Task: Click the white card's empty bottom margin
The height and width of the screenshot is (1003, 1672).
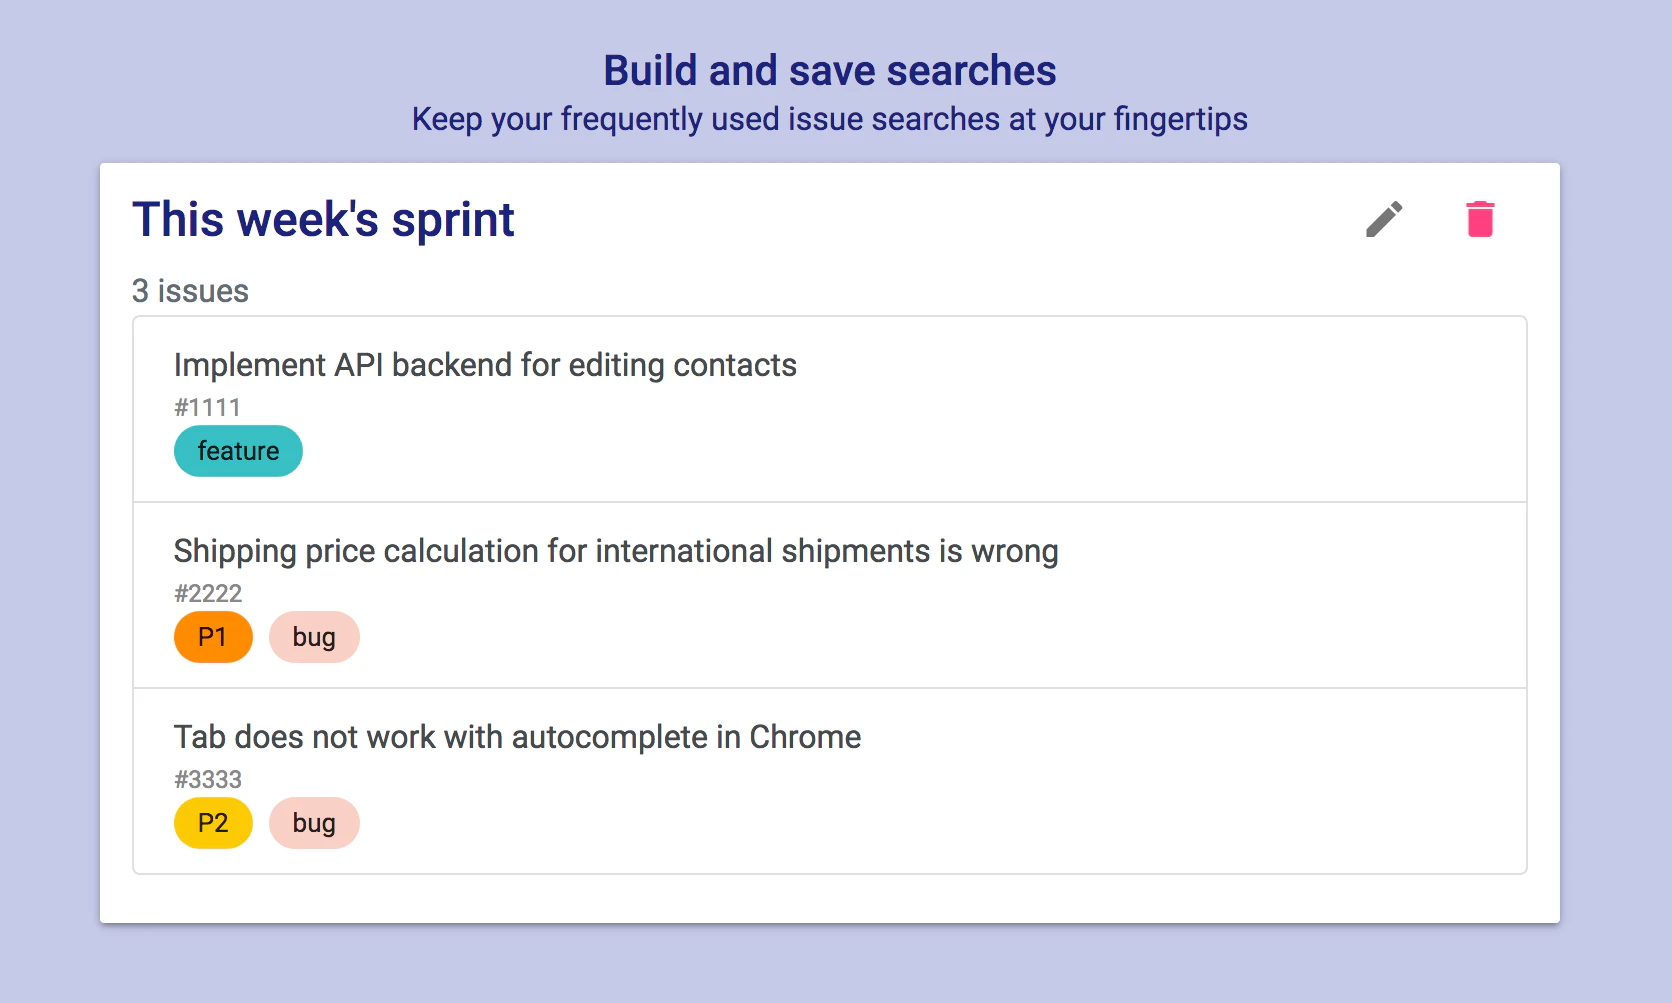Action: click(x=830, y=899)
